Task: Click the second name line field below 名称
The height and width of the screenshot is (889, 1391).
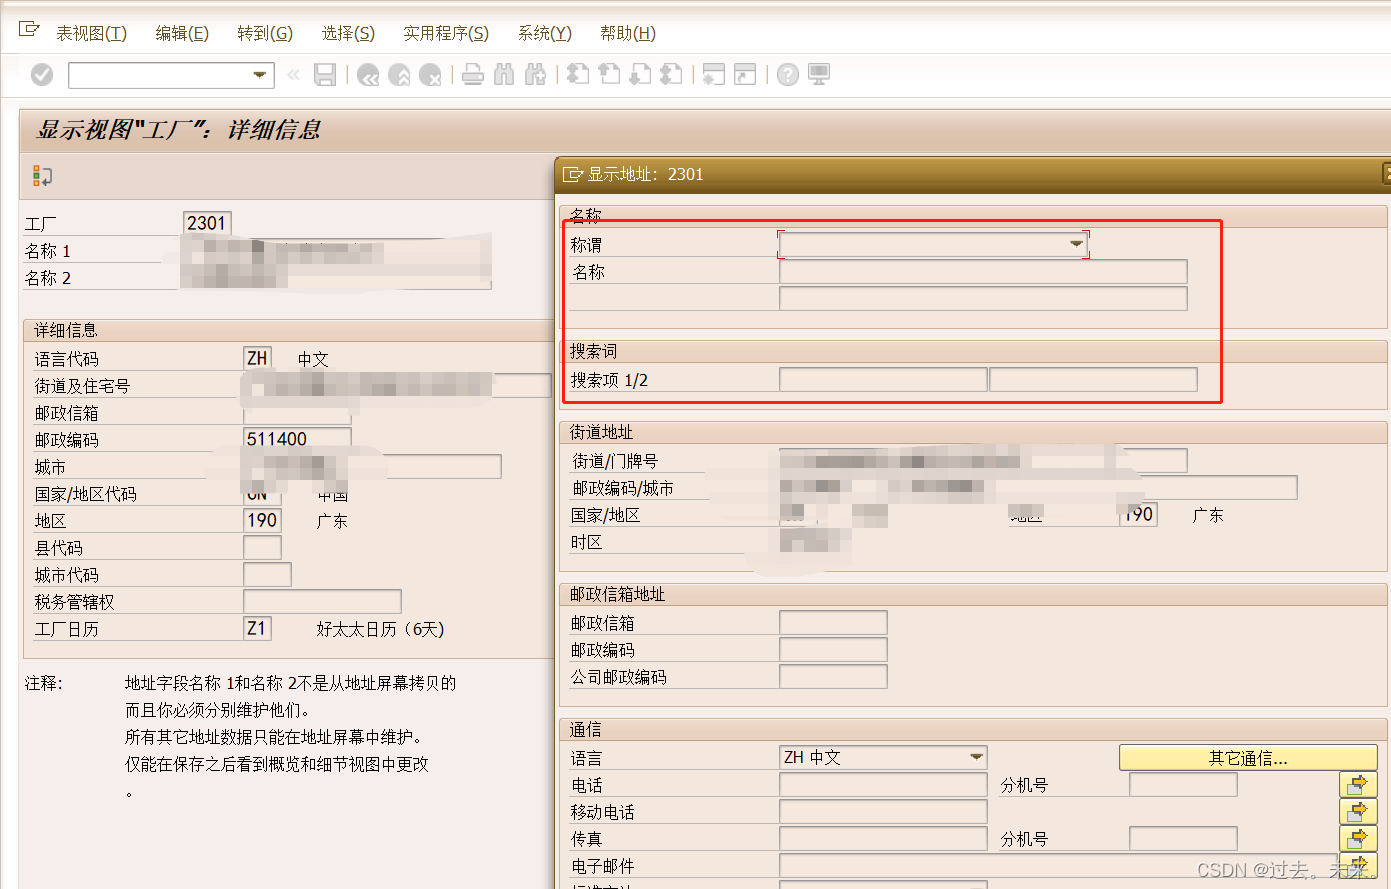Action: 983,299
